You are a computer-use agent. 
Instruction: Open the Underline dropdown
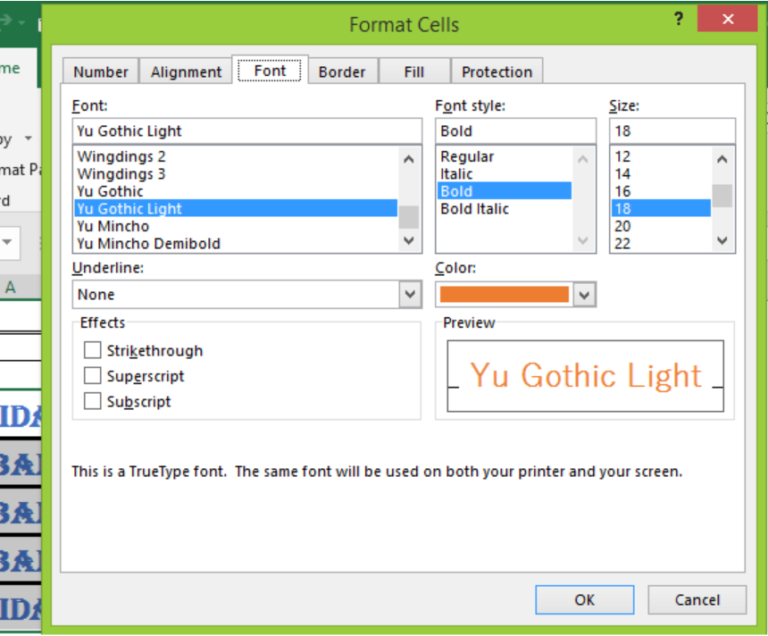click(410, 295)
